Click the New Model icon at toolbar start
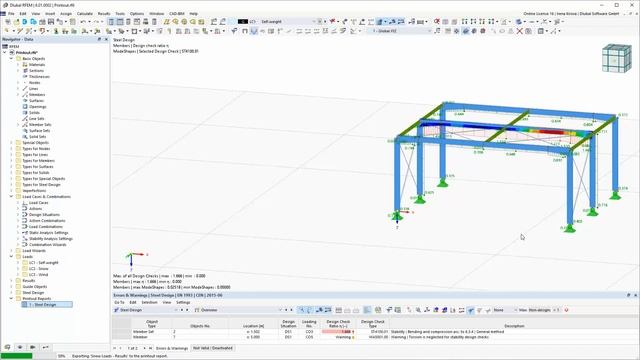Image resolution: width=640 pixels, height=360 pixels. pyautogui.click(x=7, y=22)
